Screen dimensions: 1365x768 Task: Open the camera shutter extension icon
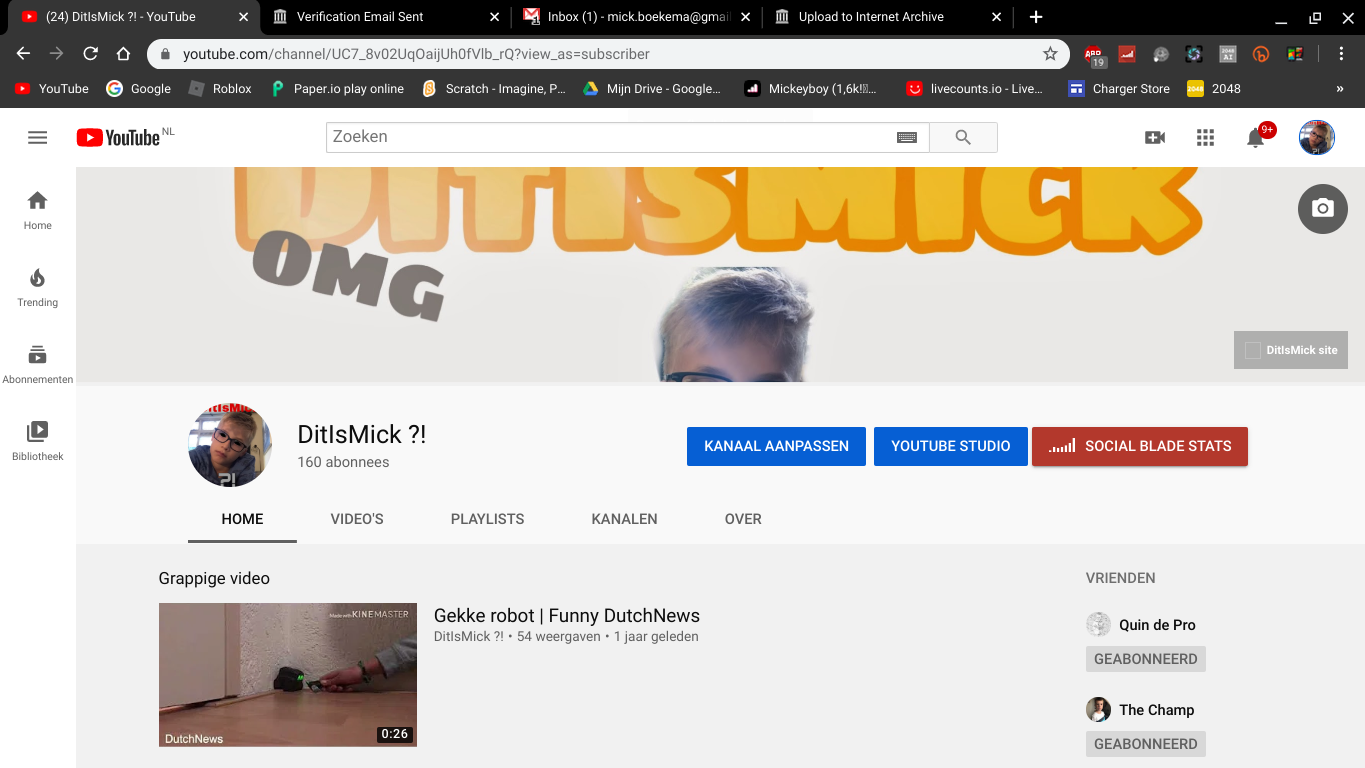tap(1194, 54)
